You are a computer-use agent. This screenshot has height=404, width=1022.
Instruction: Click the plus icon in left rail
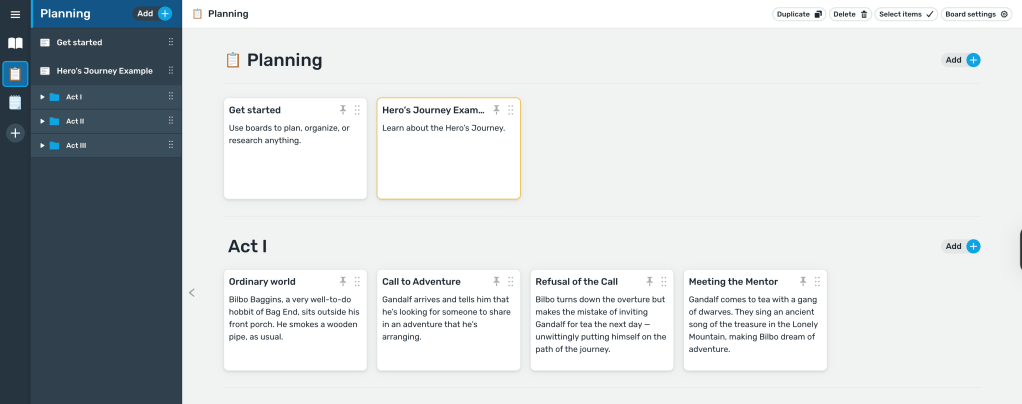pyautogui.click(x=15, y=133)
